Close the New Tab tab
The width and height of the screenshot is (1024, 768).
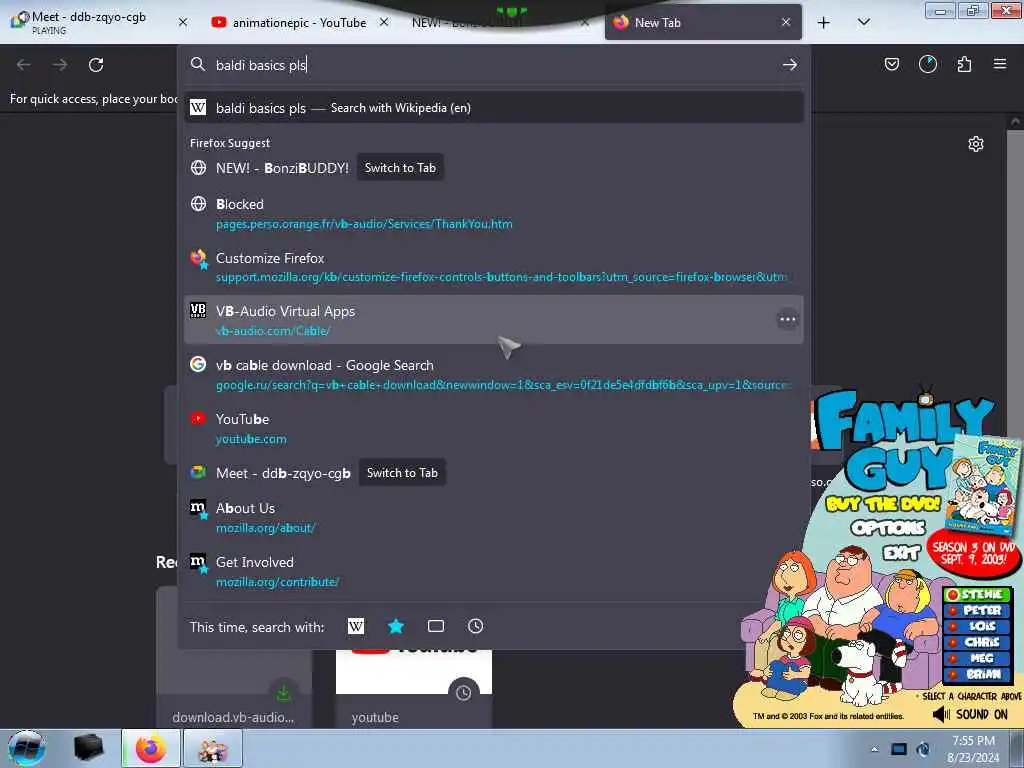coord(786,22)
